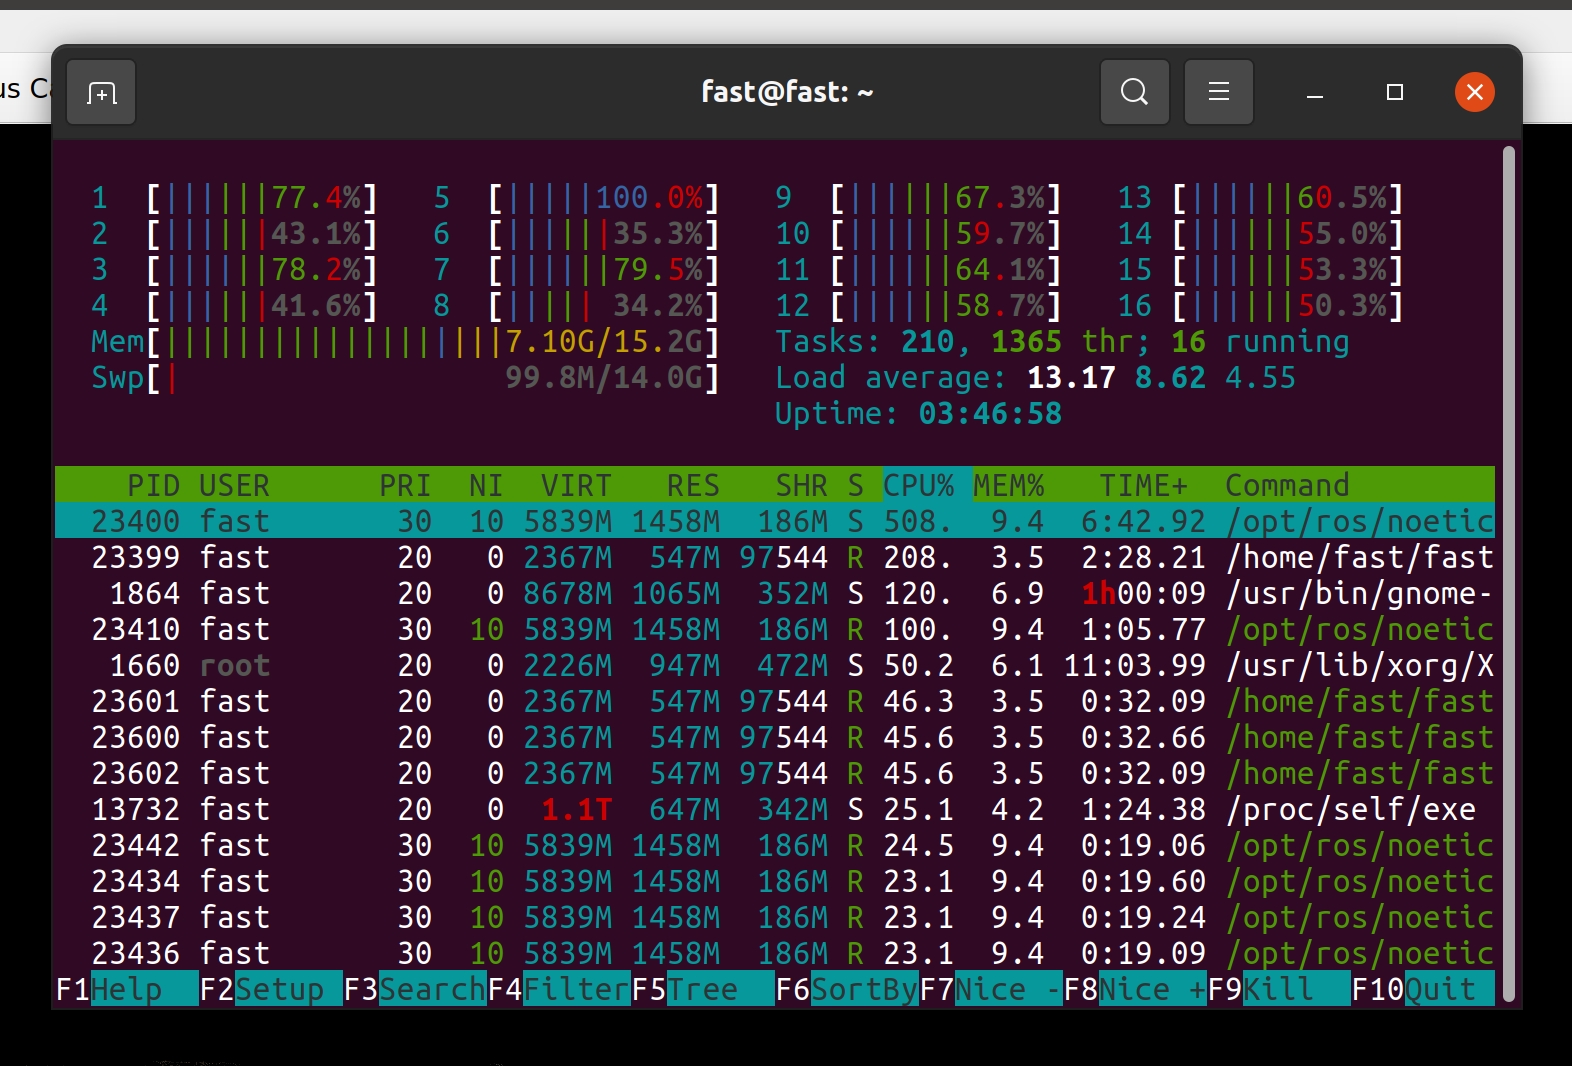Open a new terminal tab icon
This screenshot has width=1572, height=1066.
[101, 92]
